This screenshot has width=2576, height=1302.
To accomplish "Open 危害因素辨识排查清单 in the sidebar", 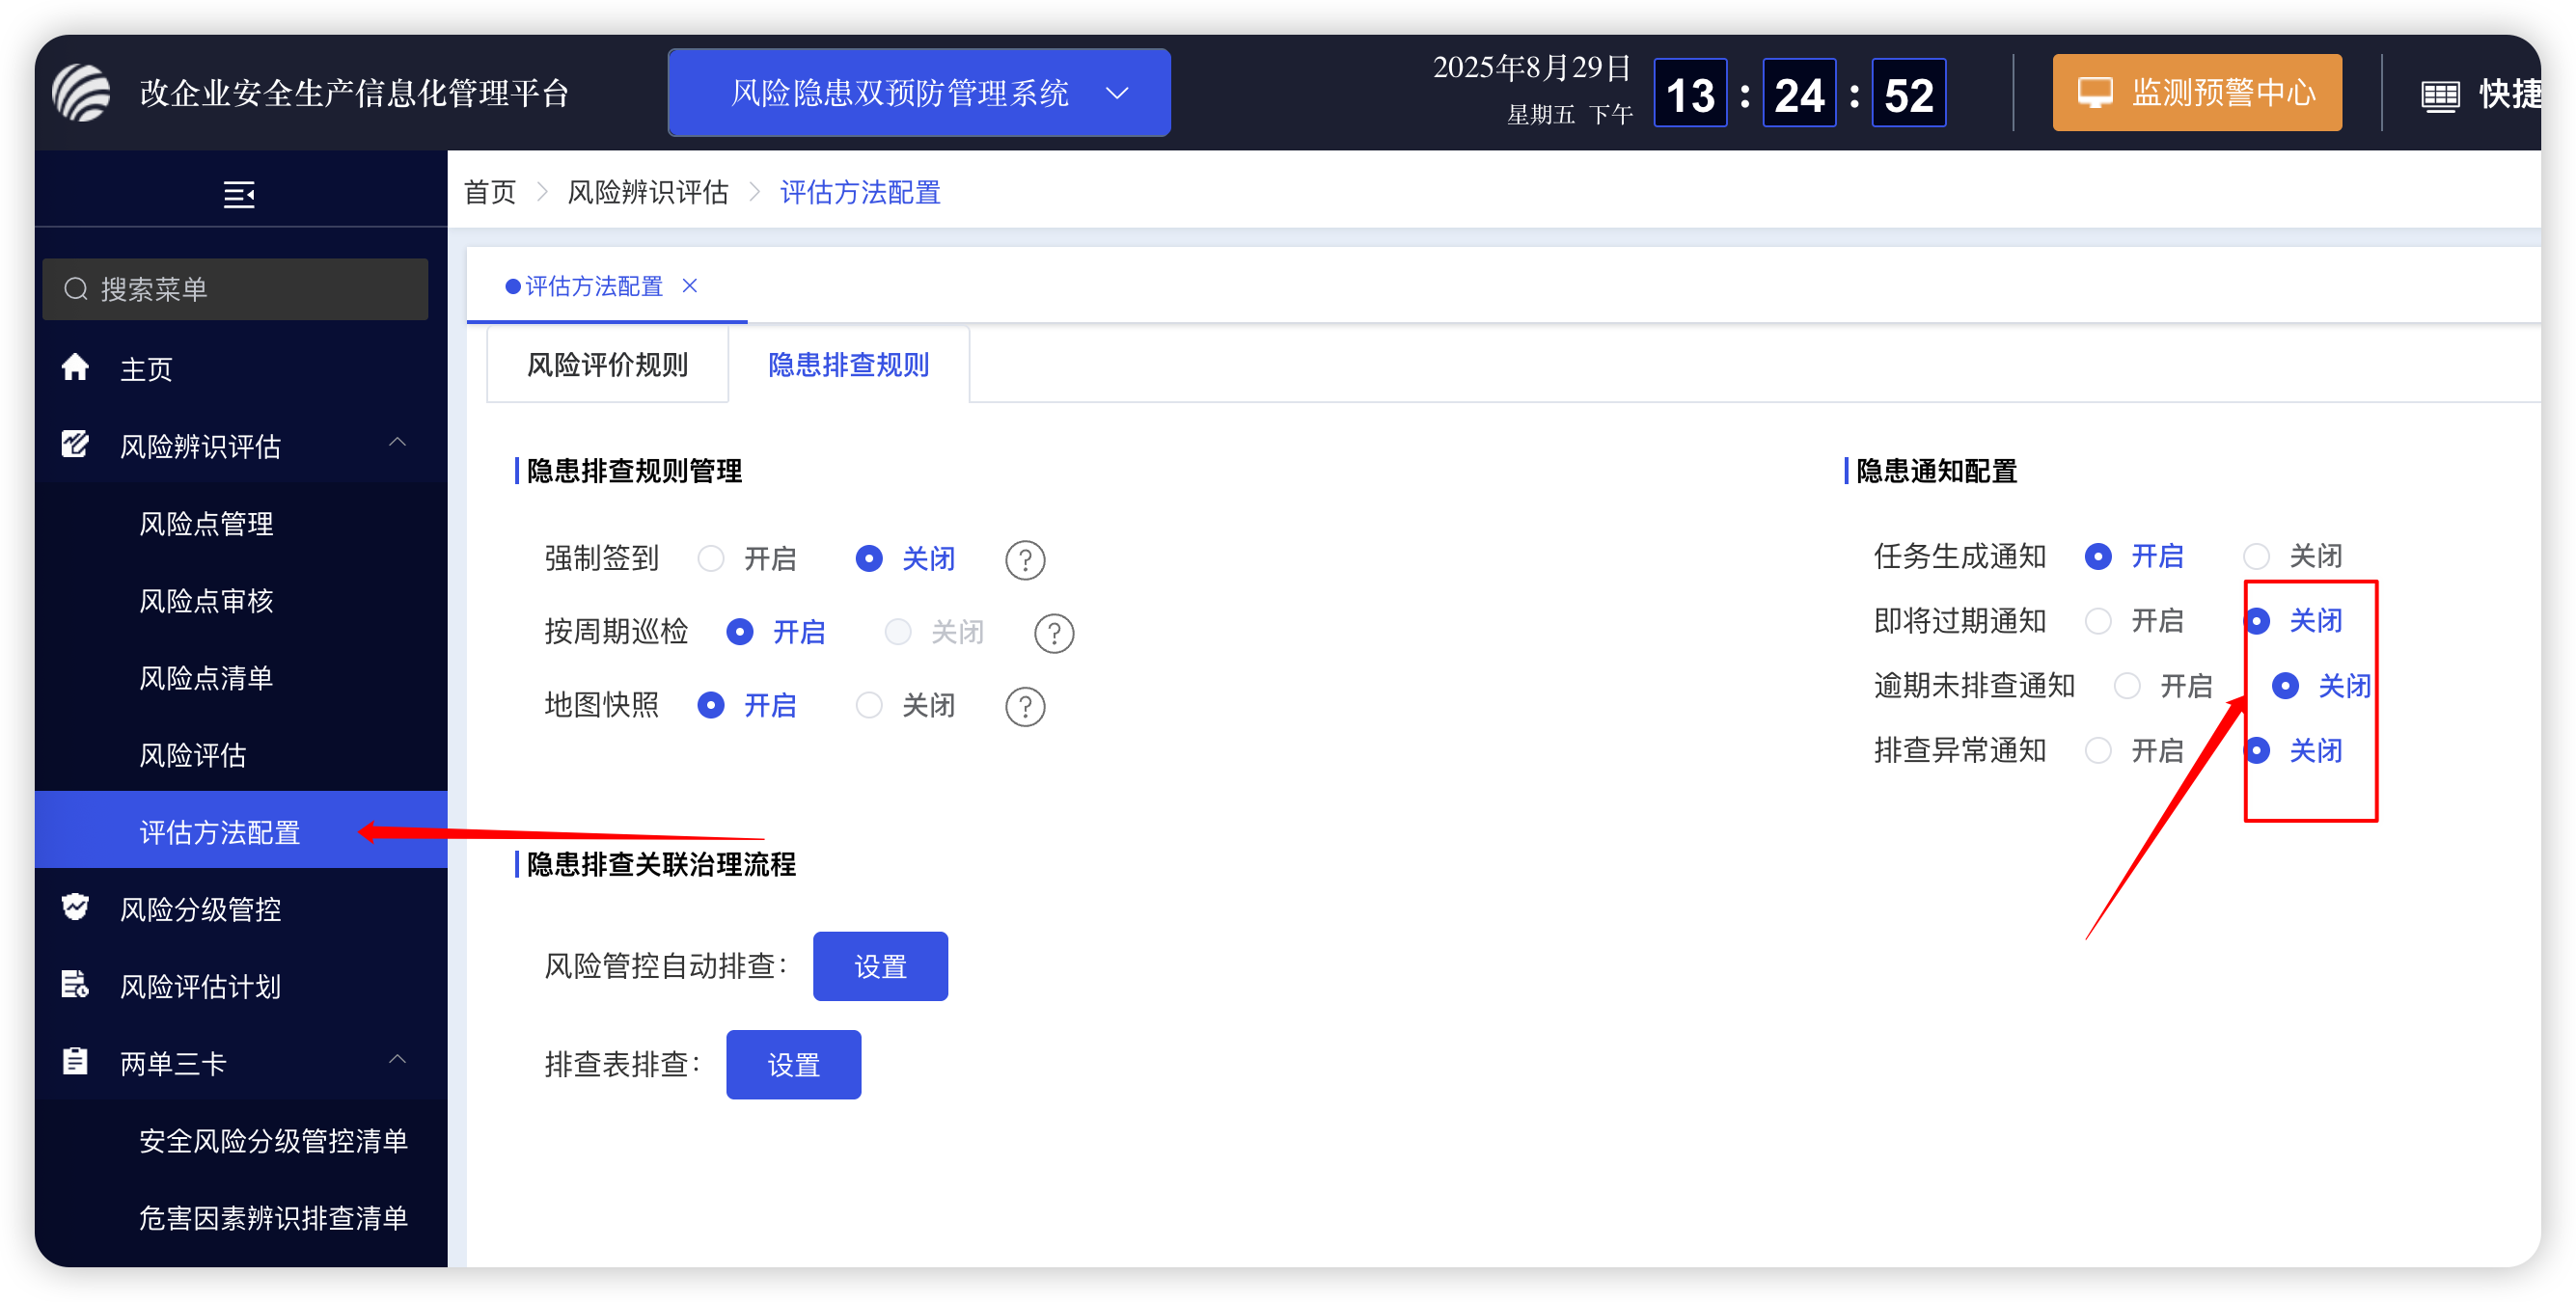I will click(x=241, y=1217).
